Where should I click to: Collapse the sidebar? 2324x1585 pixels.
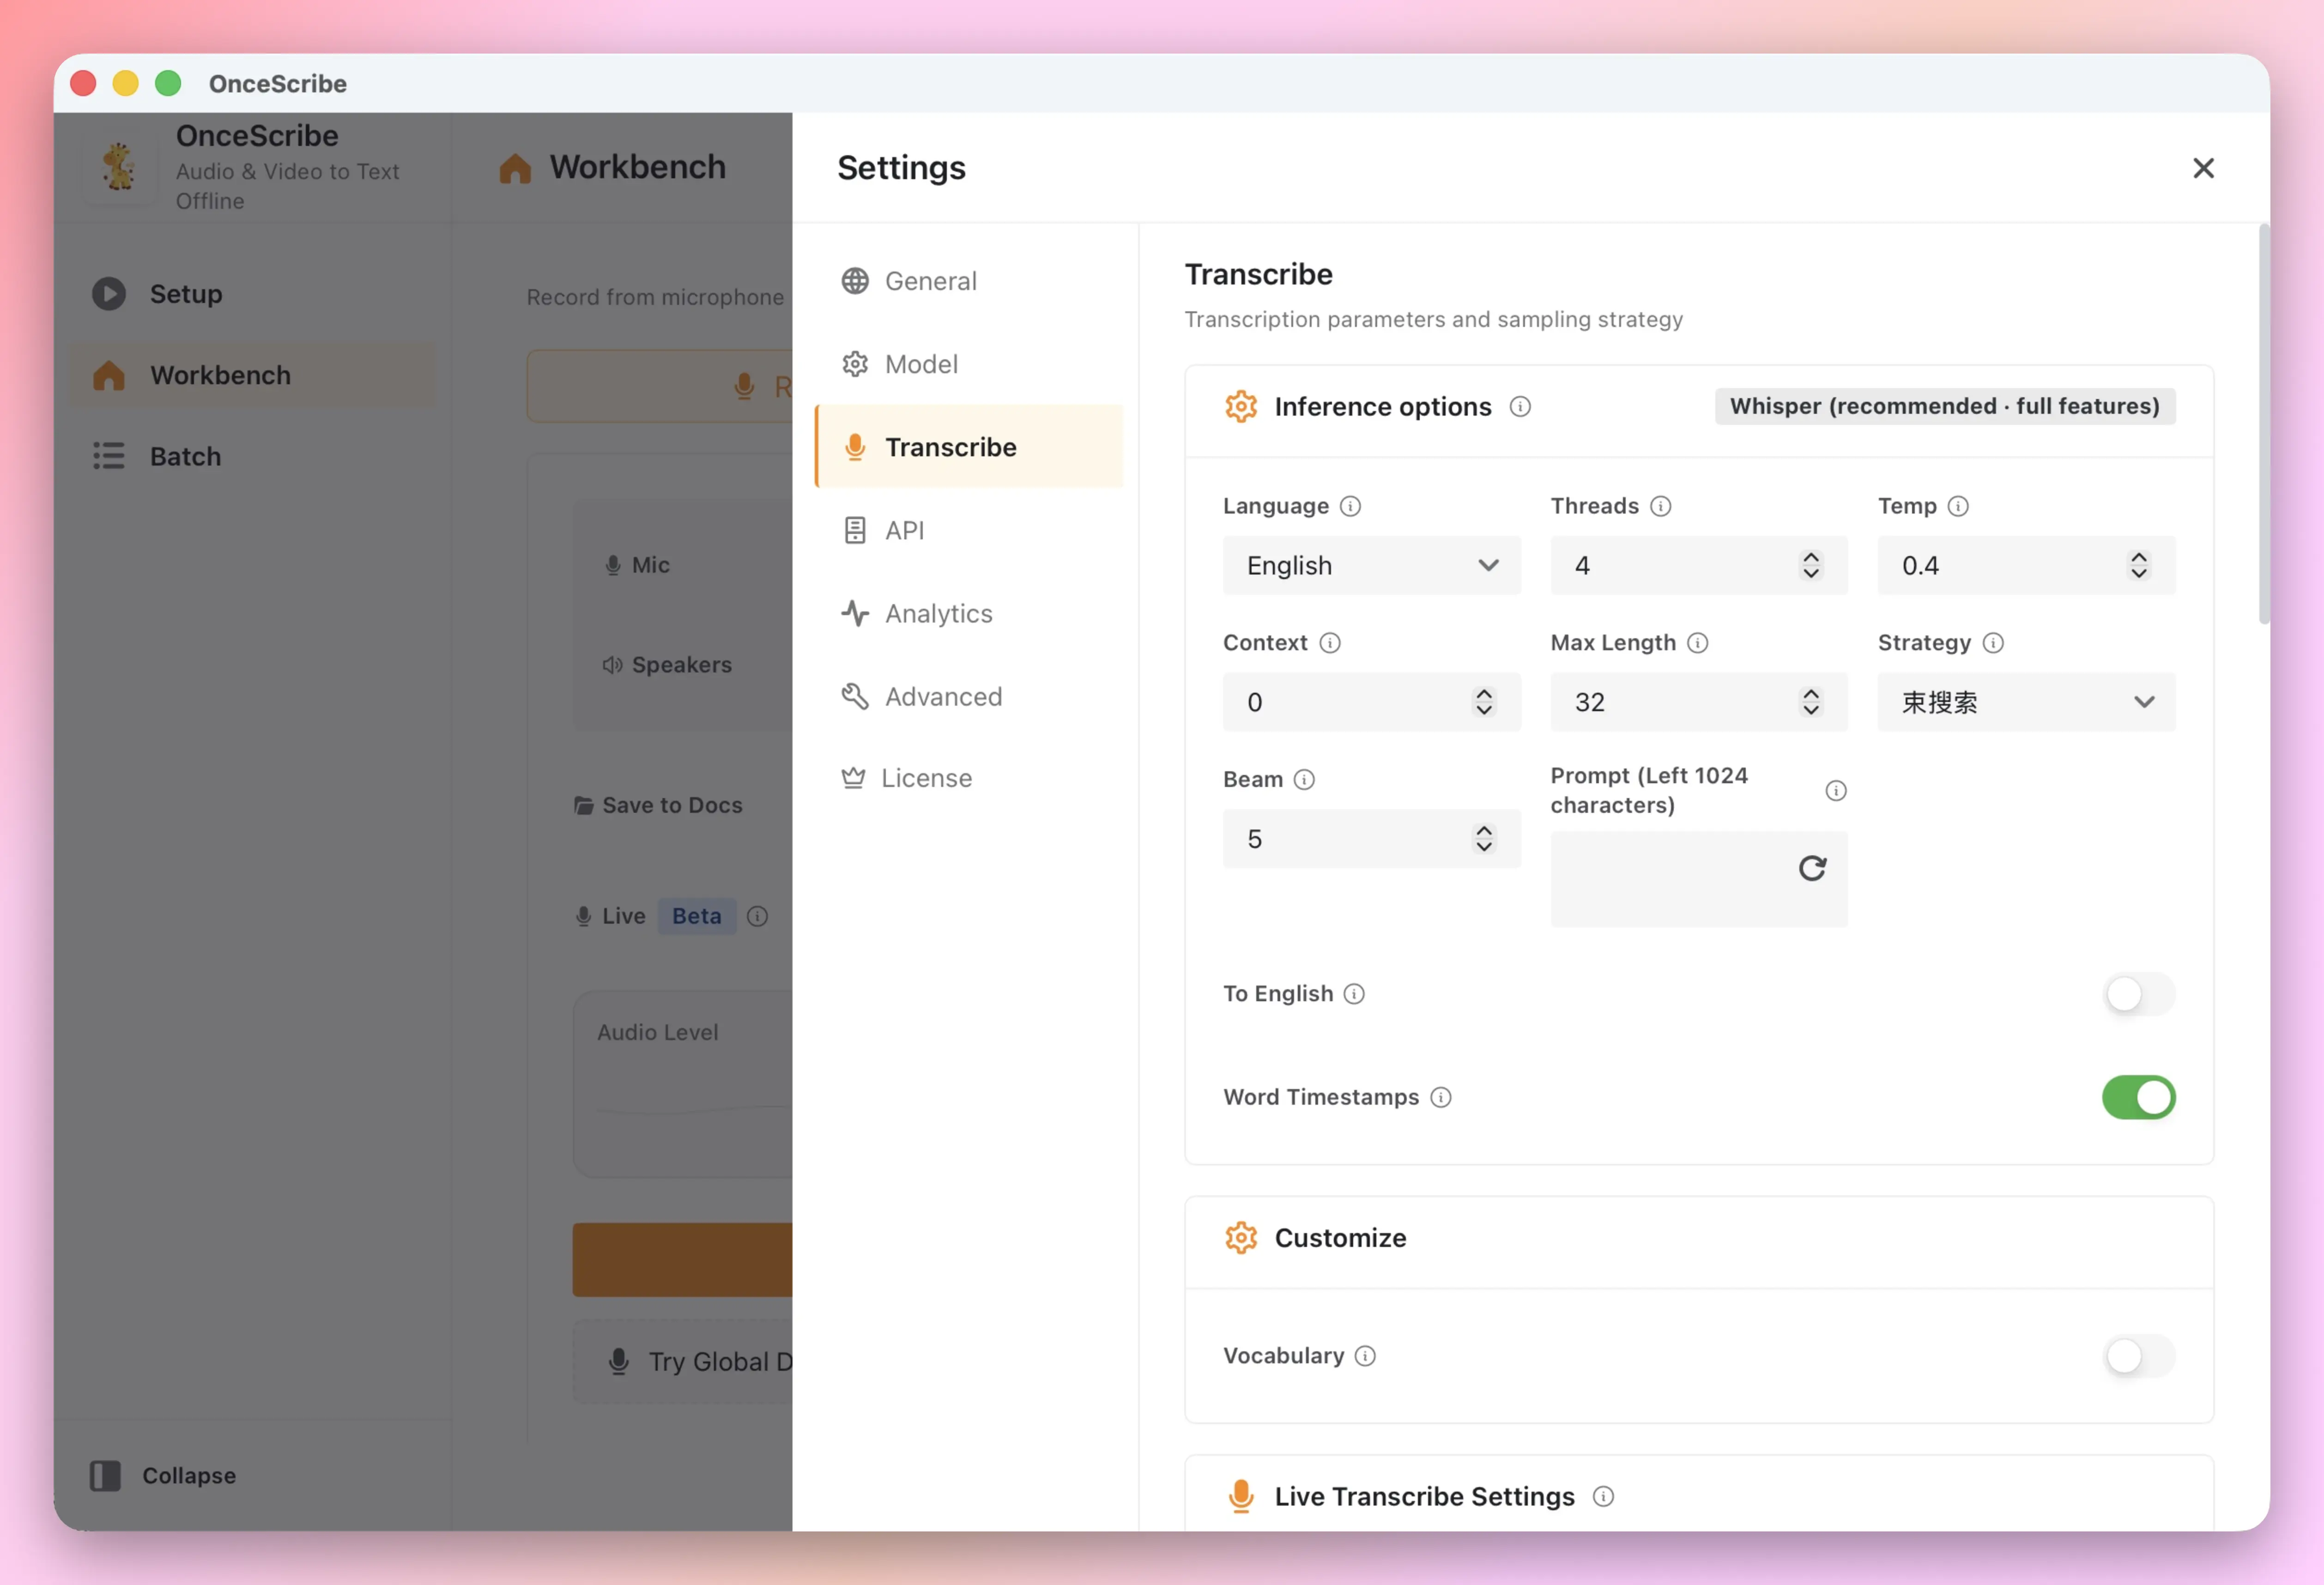click(163, 1476)
